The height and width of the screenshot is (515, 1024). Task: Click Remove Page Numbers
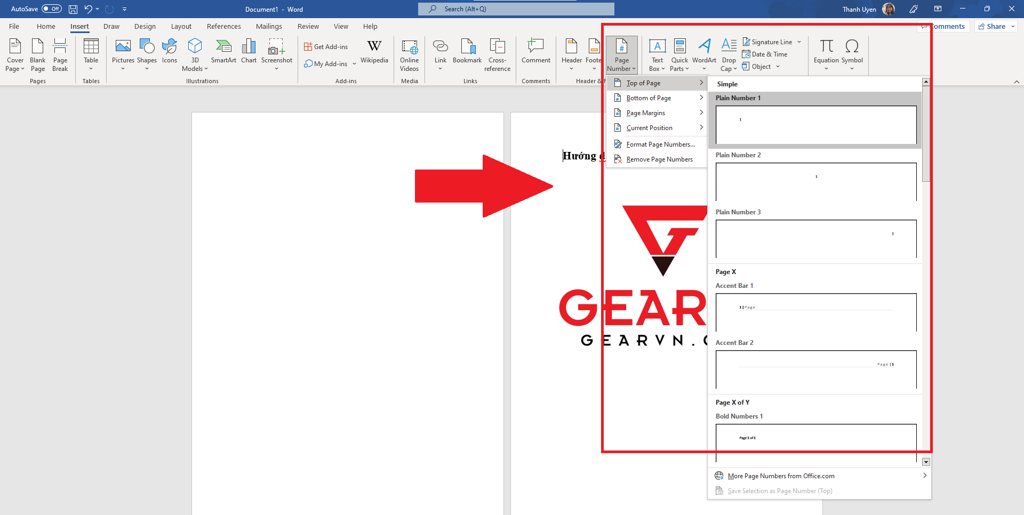[657, 159]
